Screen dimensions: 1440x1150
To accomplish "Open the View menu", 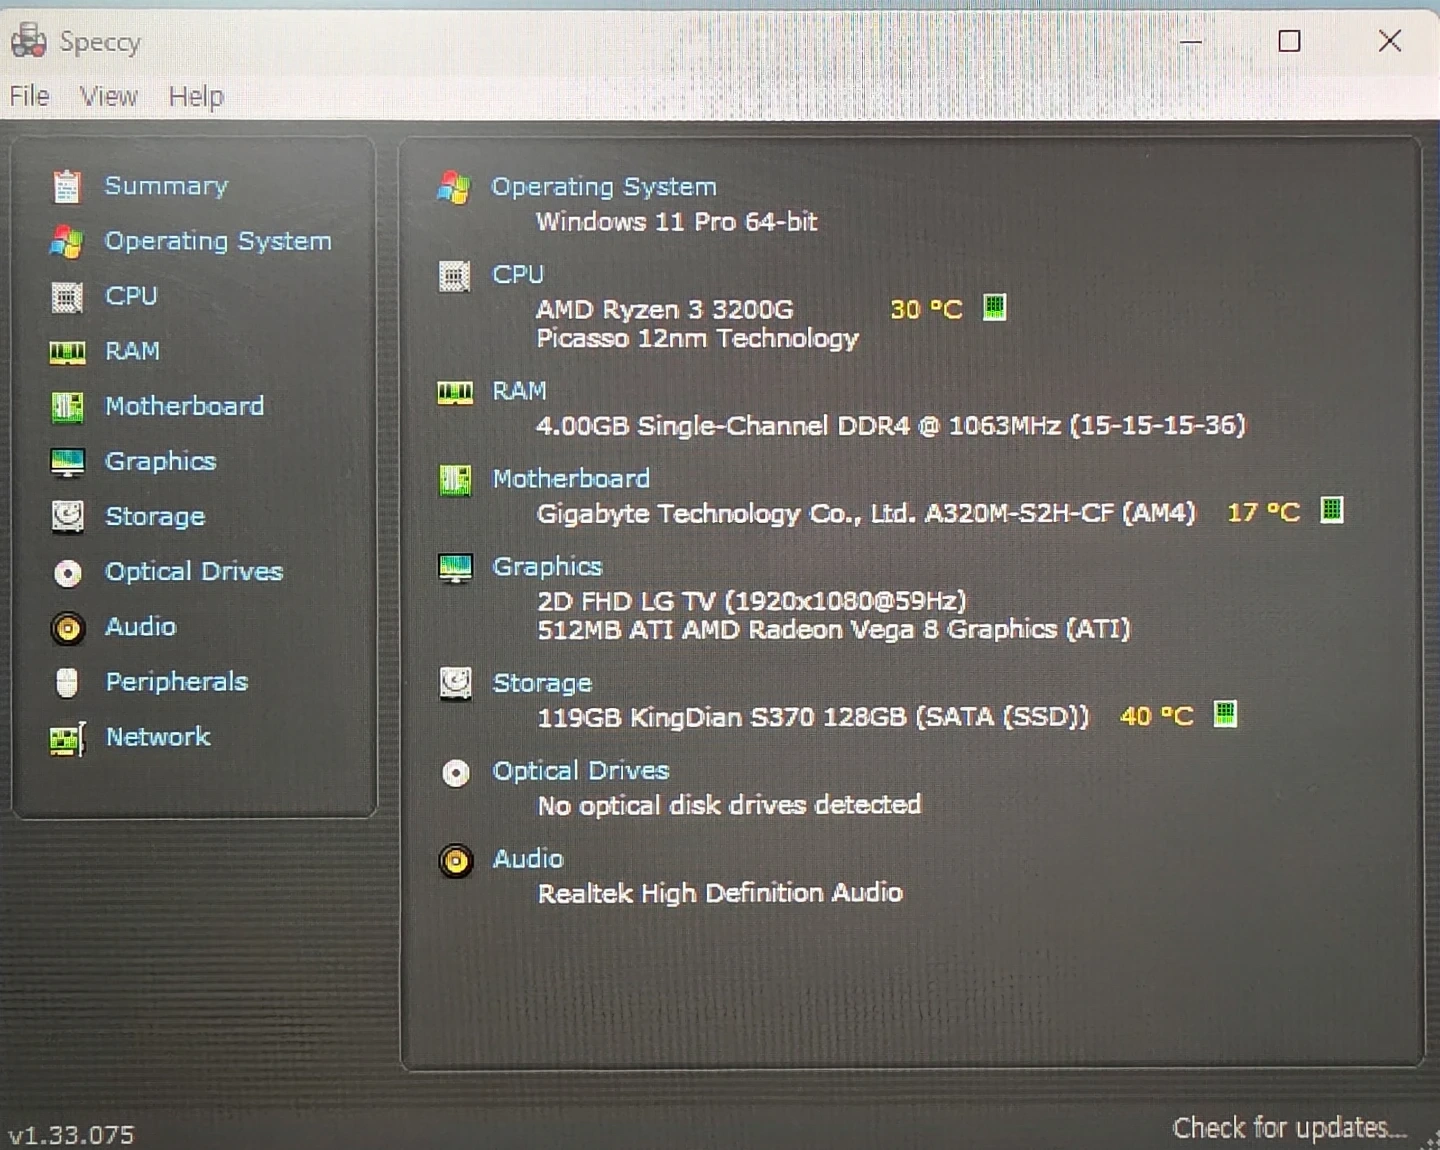I will pyautogui.click(x=107, y=96).
